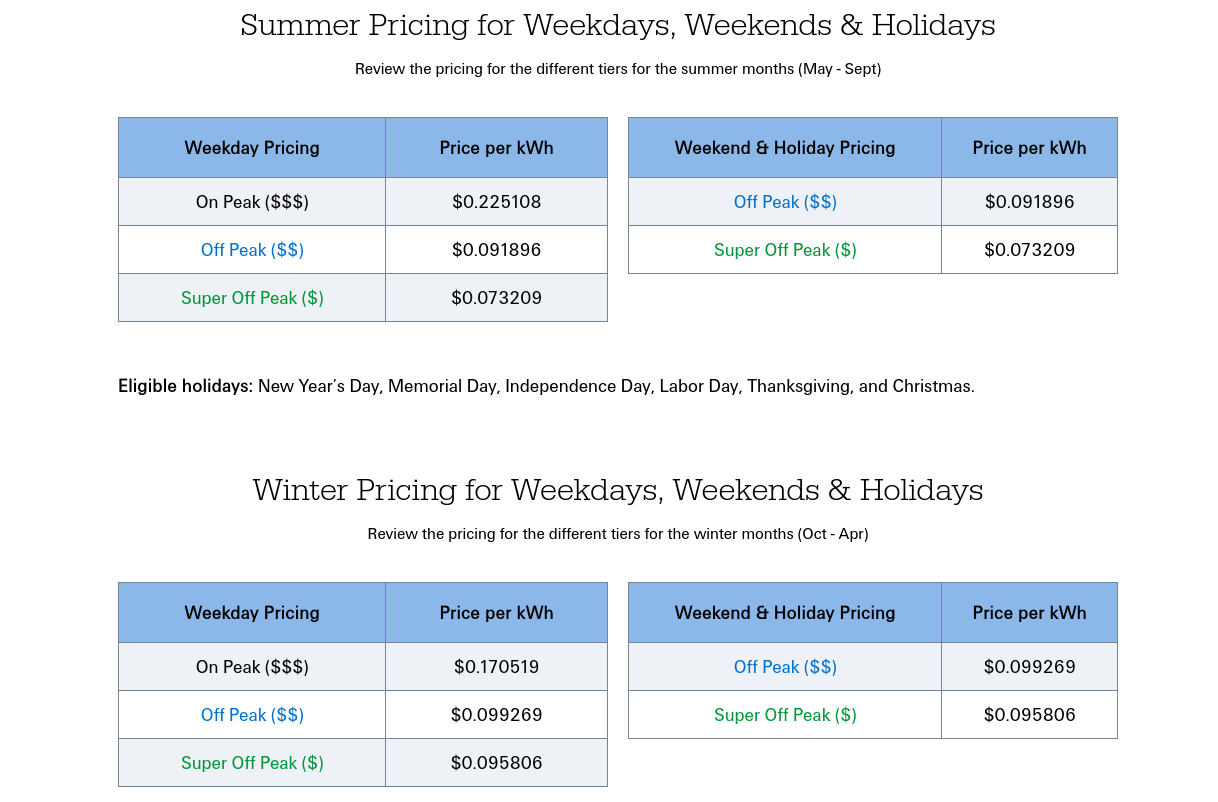Select summer weekday Super Off Peak ($) label
Screen dimensions: 1218x802
point(252,298)
